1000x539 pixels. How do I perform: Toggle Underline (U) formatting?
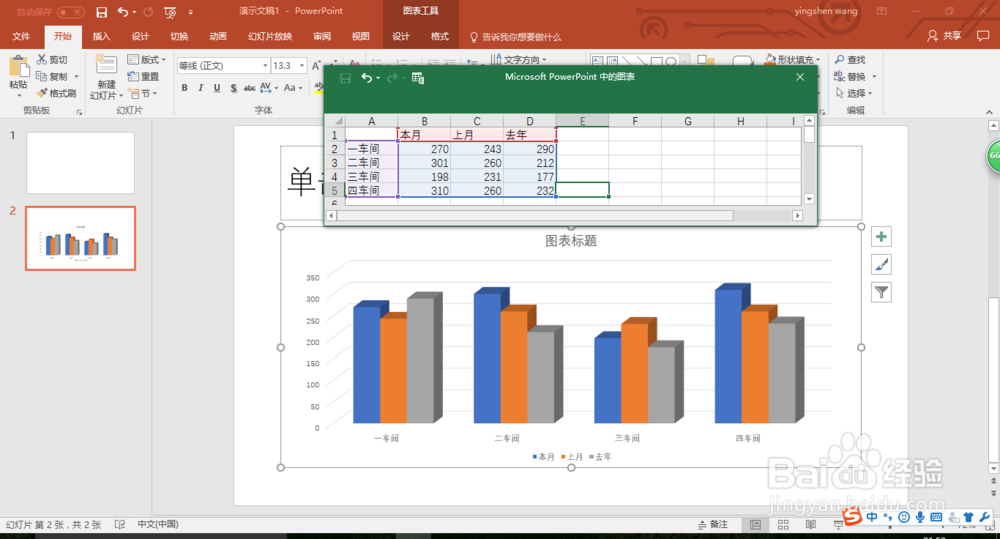(217, 88)
